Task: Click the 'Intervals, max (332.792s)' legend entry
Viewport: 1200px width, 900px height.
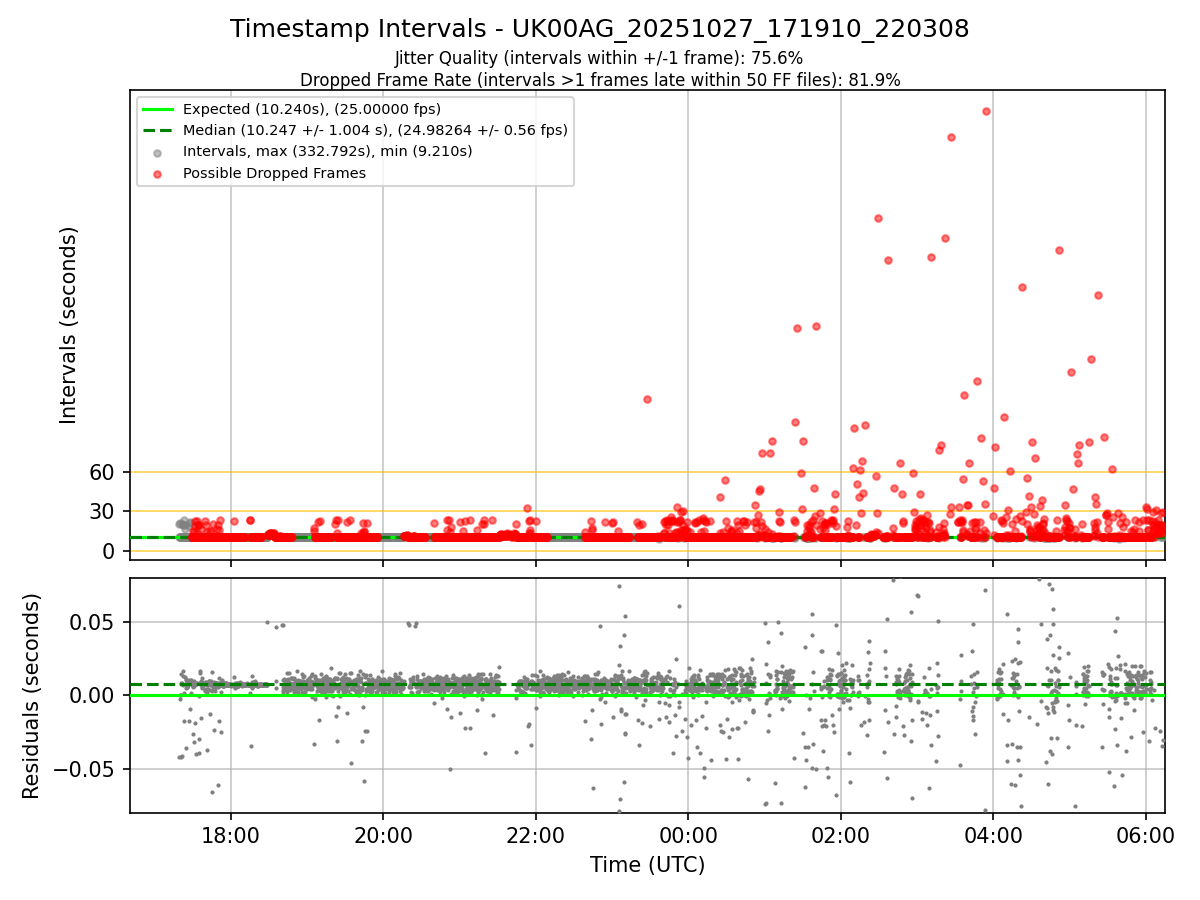Action: pos(328,152)
